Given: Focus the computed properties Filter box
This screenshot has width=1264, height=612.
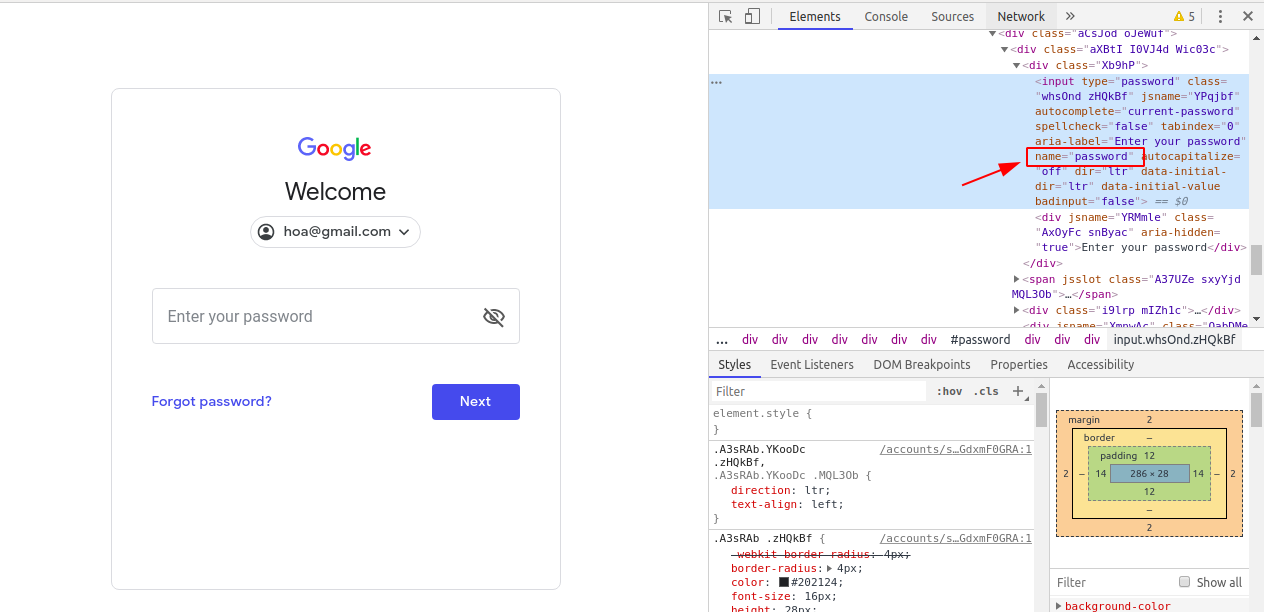Looking at the screenshot, I should click(1112, 582).
